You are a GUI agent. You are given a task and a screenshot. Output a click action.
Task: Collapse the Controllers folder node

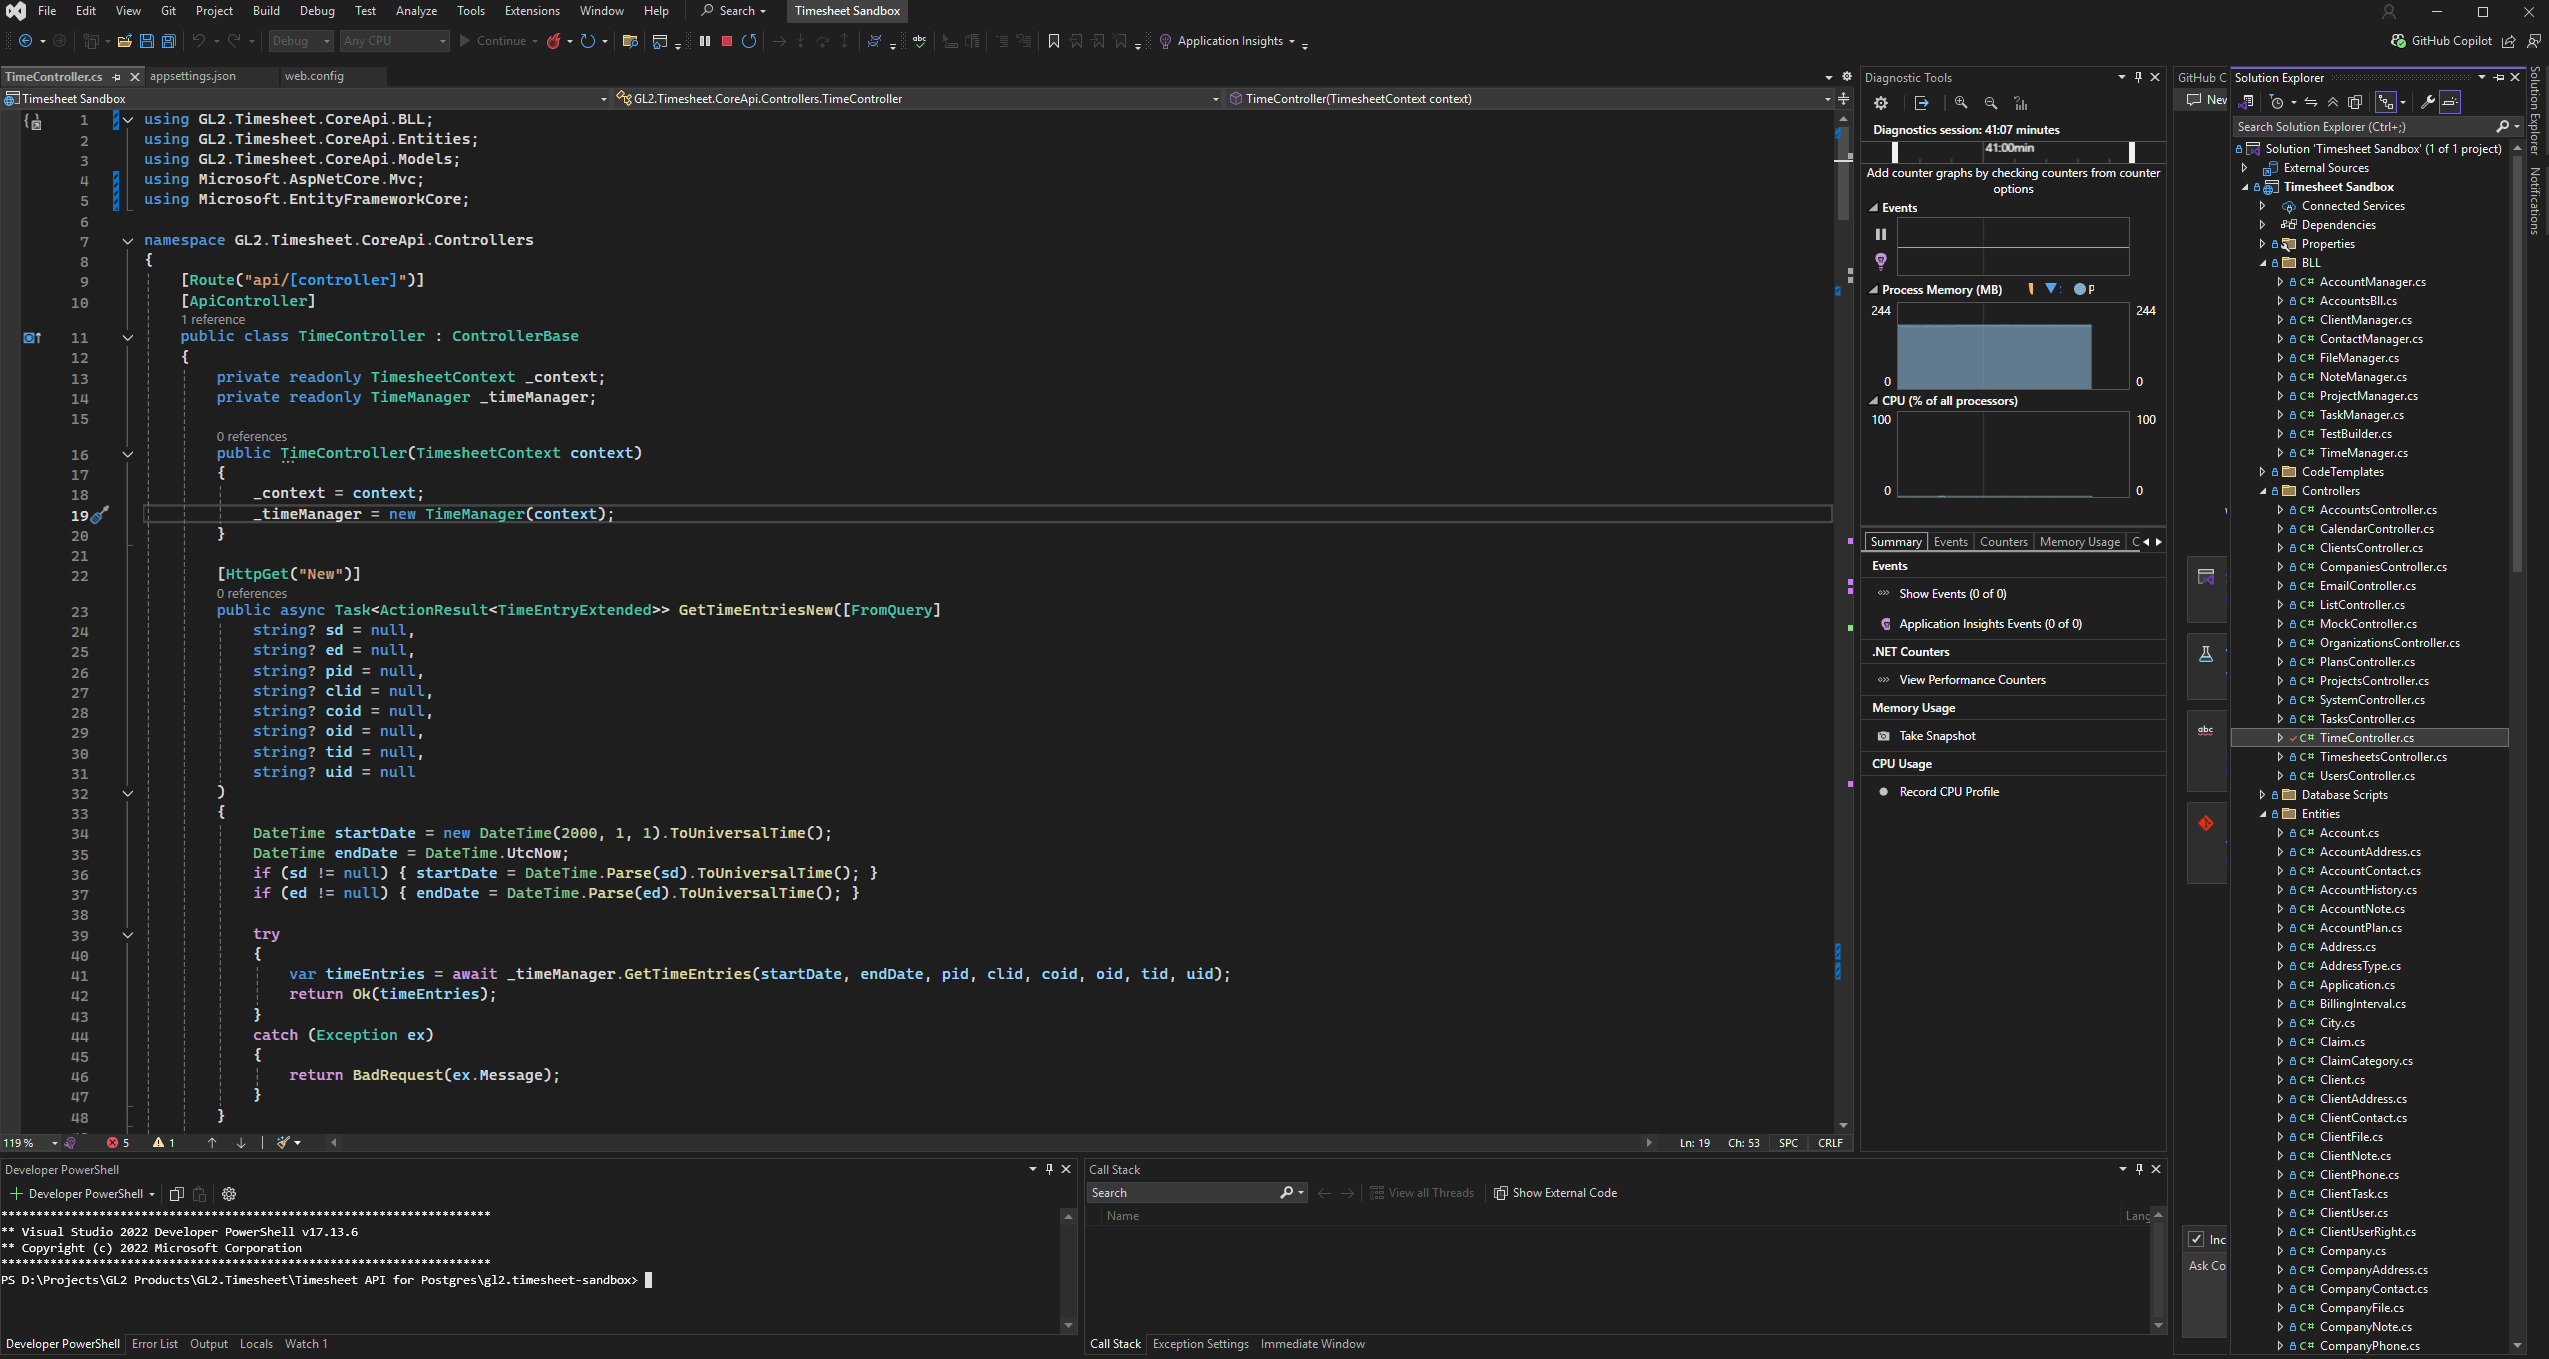[2263, 491]
